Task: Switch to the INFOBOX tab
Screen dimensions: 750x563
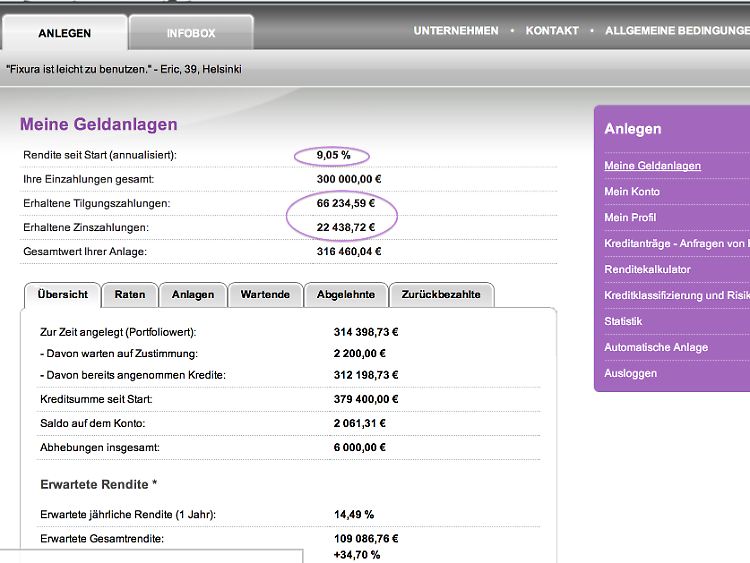Action: coord(190,33)
